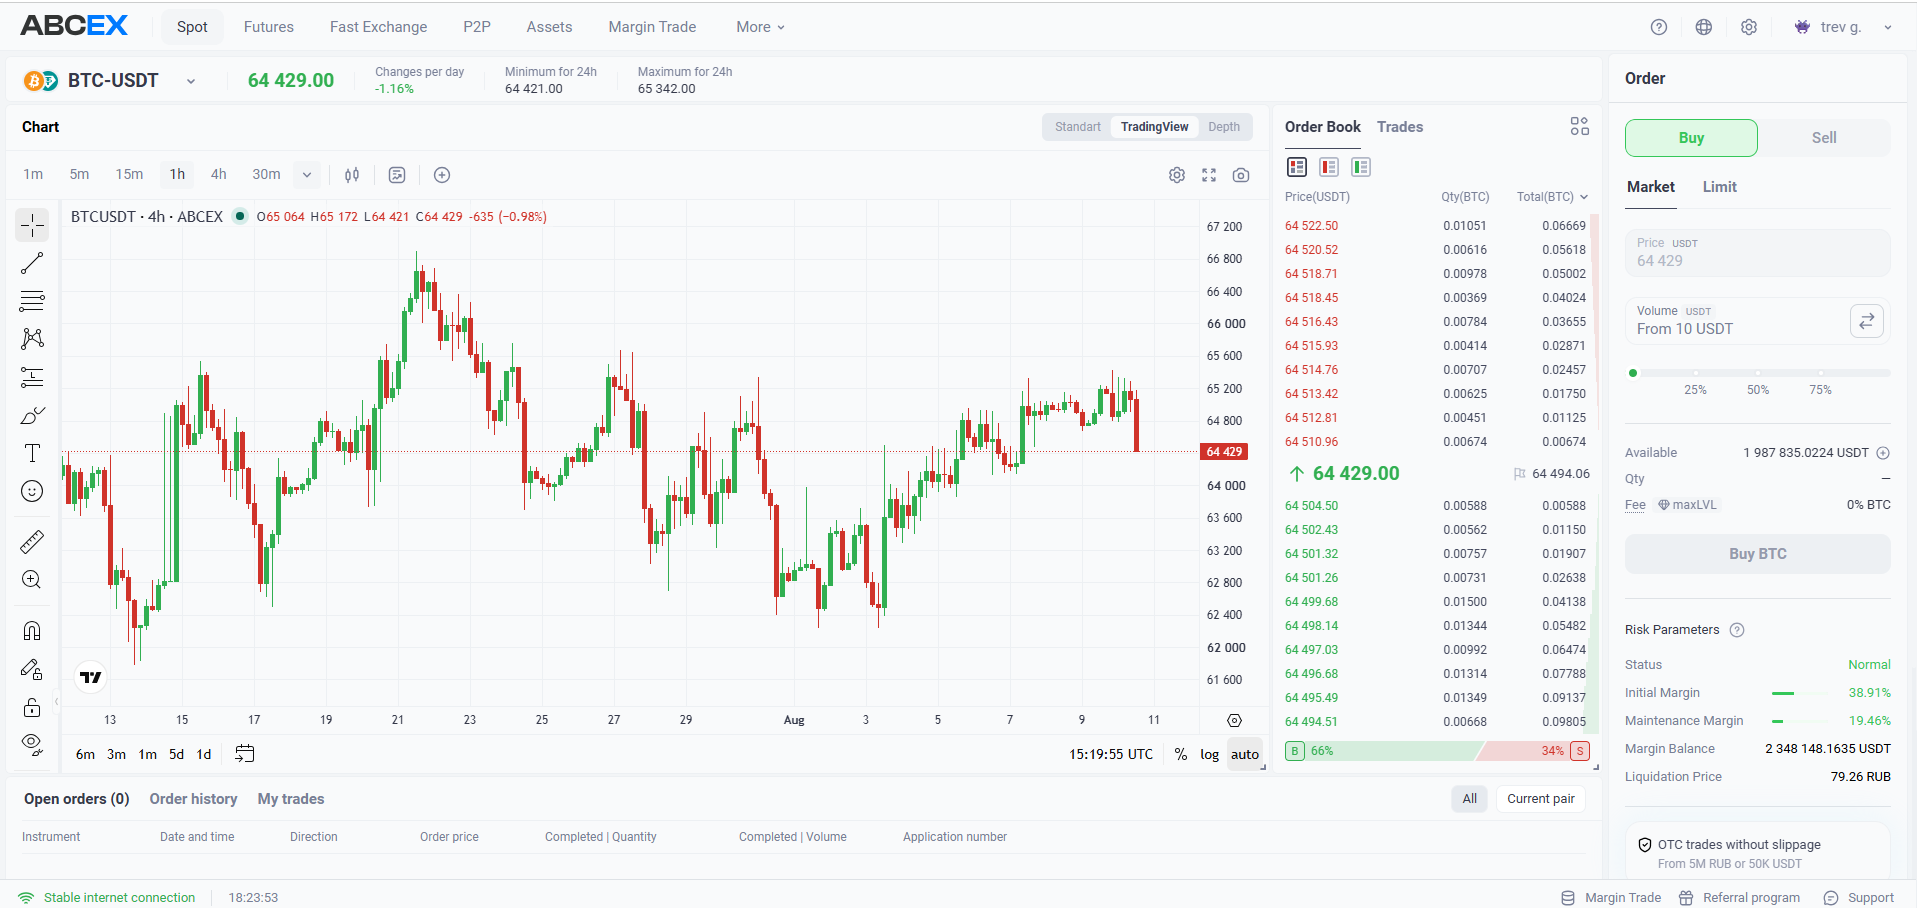Viewport: 1917px width, 908px height.
Task: Click the Buy BTC button
Action: (x=1758, y=554)
